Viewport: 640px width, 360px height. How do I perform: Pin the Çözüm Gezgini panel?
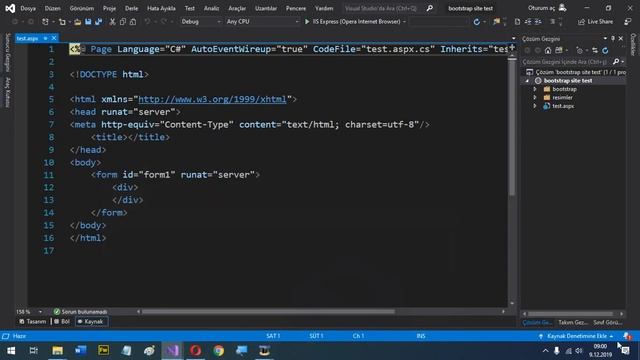(x=613, y=38)
